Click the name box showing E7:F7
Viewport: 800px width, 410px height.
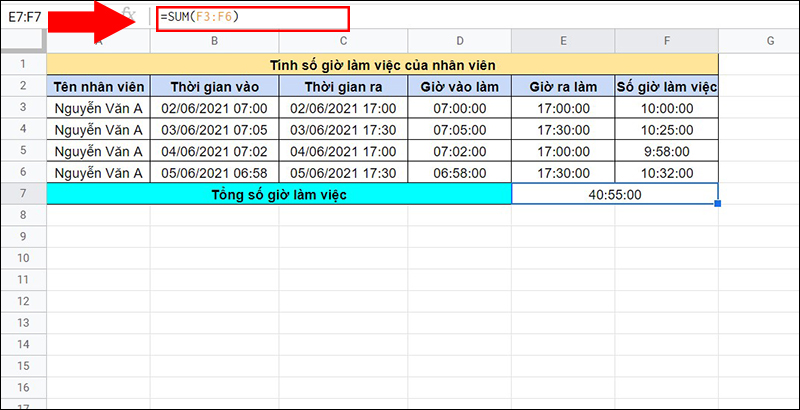tap(24, 17)
